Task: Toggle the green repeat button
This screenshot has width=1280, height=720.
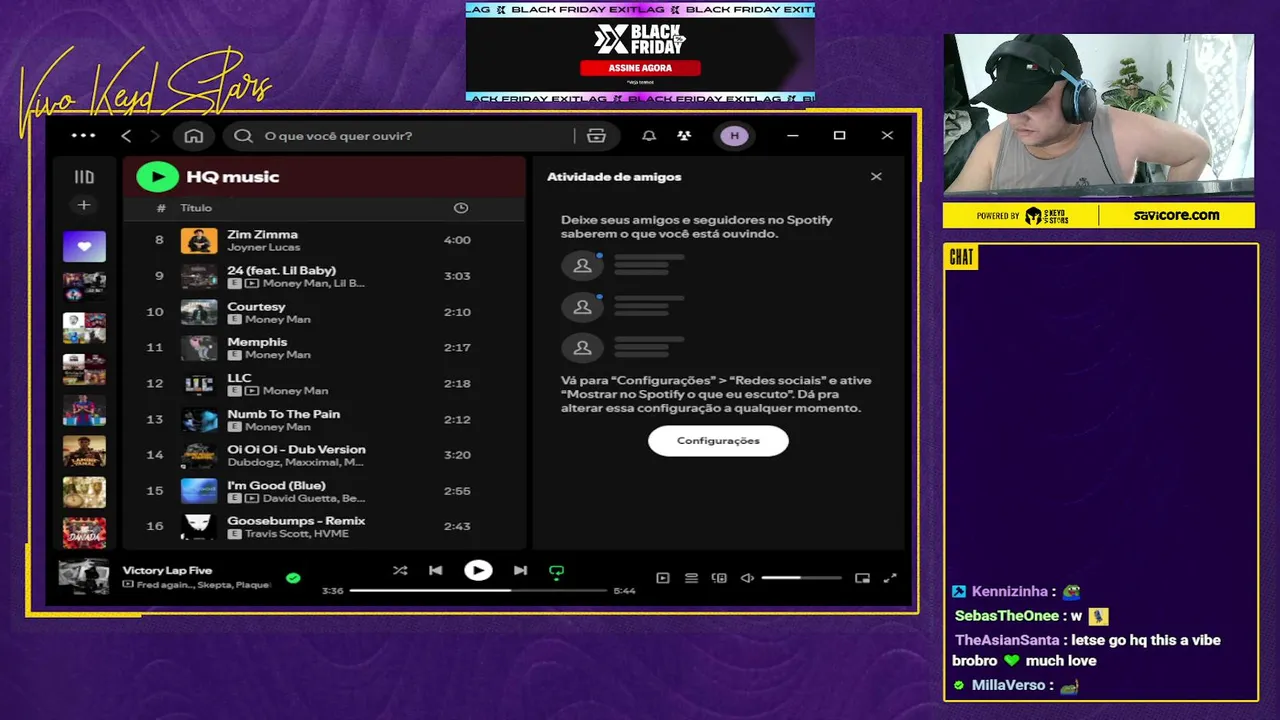Action: [x=557, y=571]
